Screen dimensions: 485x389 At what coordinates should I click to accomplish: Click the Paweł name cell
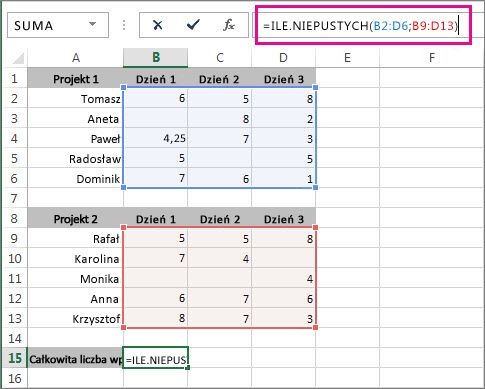(76, 139)
